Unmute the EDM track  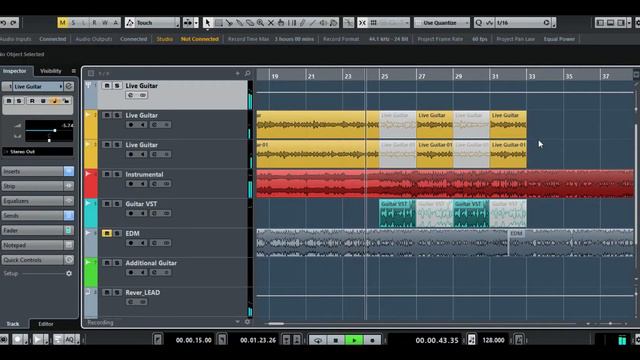pos(107,233)
